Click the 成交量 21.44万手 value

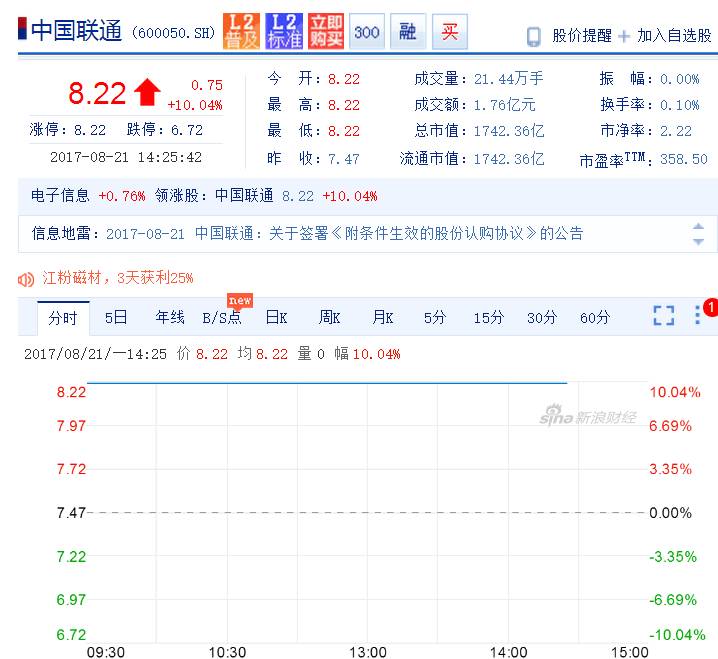(x=508, y=79)
